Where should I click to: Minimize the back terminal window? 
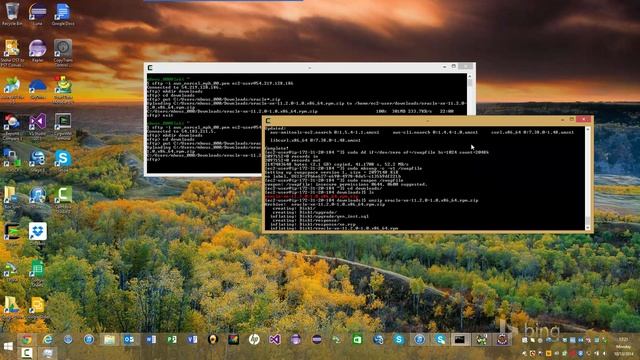tap(444, 67)
